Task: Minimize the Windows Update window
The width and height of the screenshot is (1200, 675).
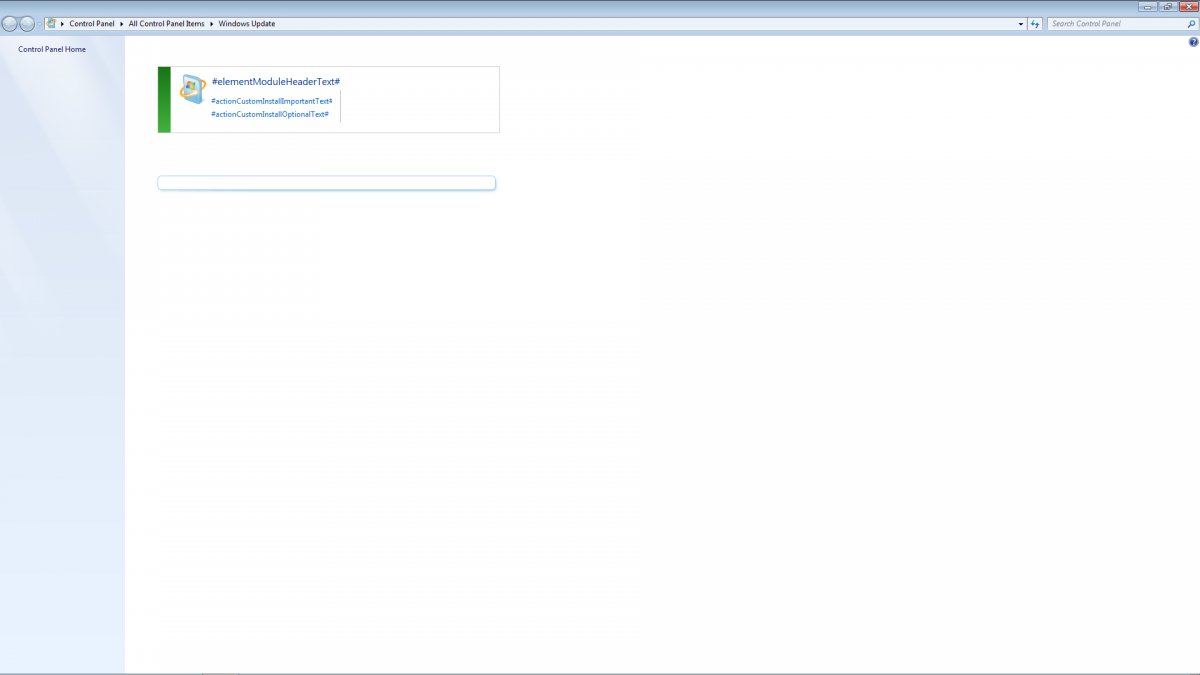Action: [x=1147, y=6]
